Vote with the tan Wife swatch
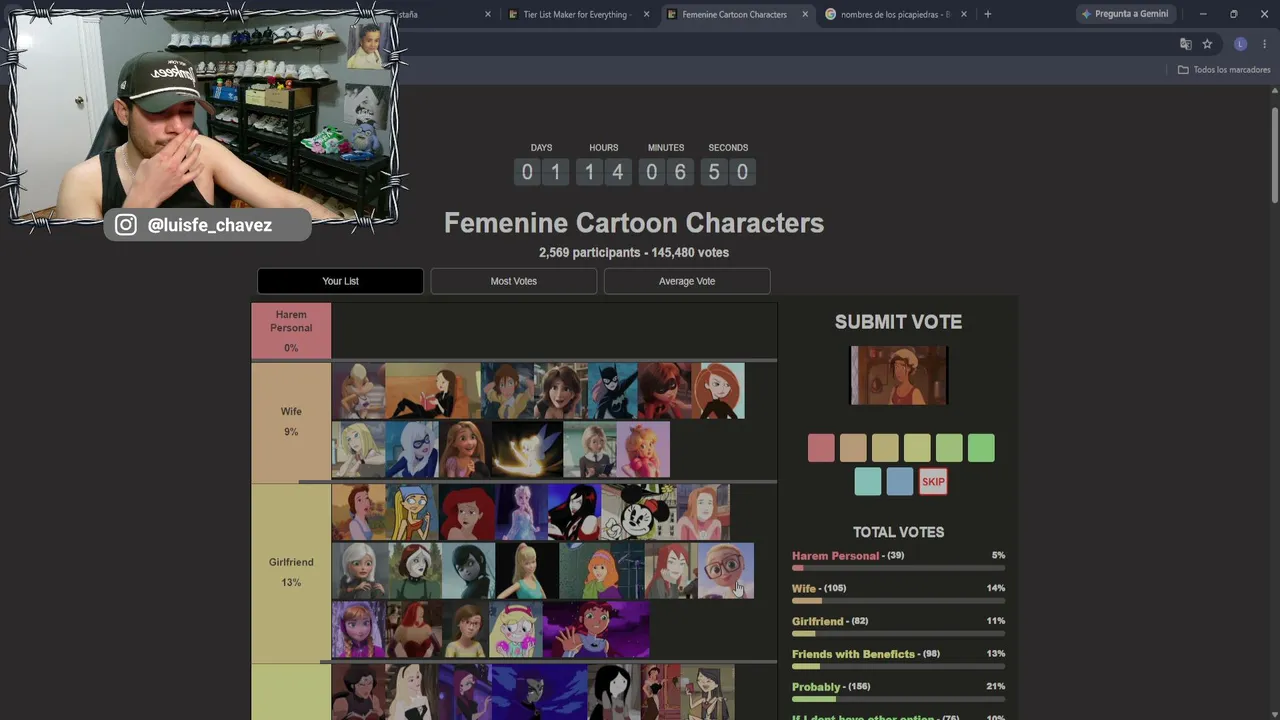1280x720 pixels. tap(853, 448)
